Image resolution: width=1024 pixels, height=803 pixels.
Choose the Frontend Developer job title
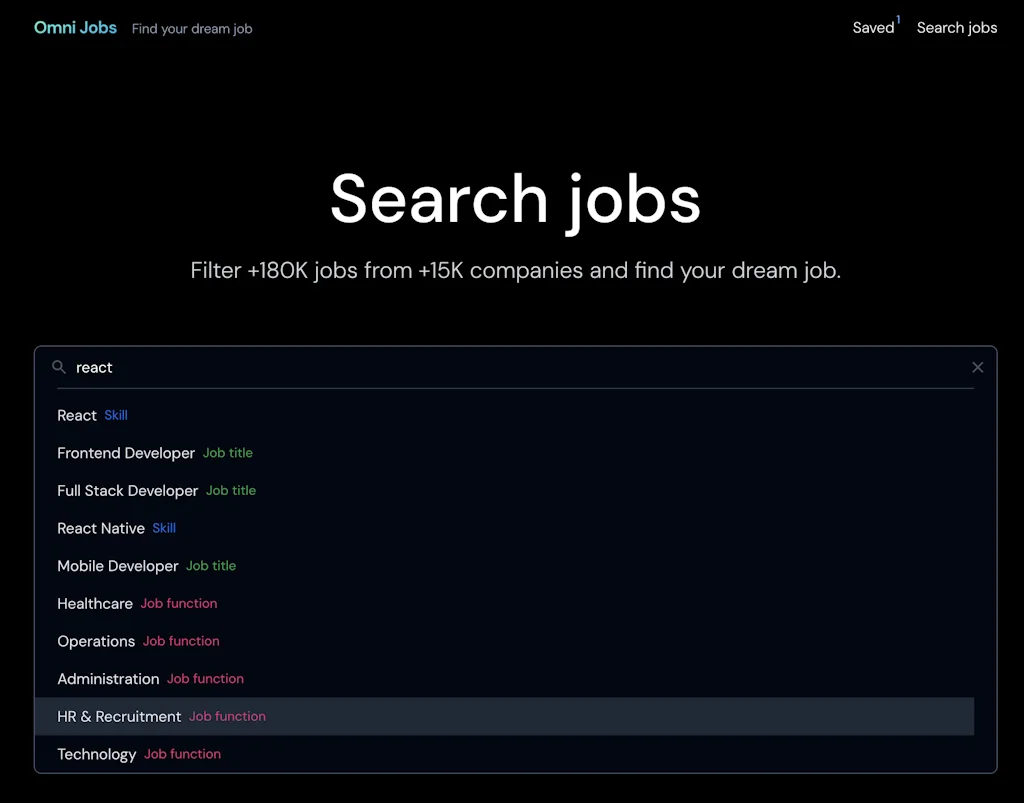point(126,453)
